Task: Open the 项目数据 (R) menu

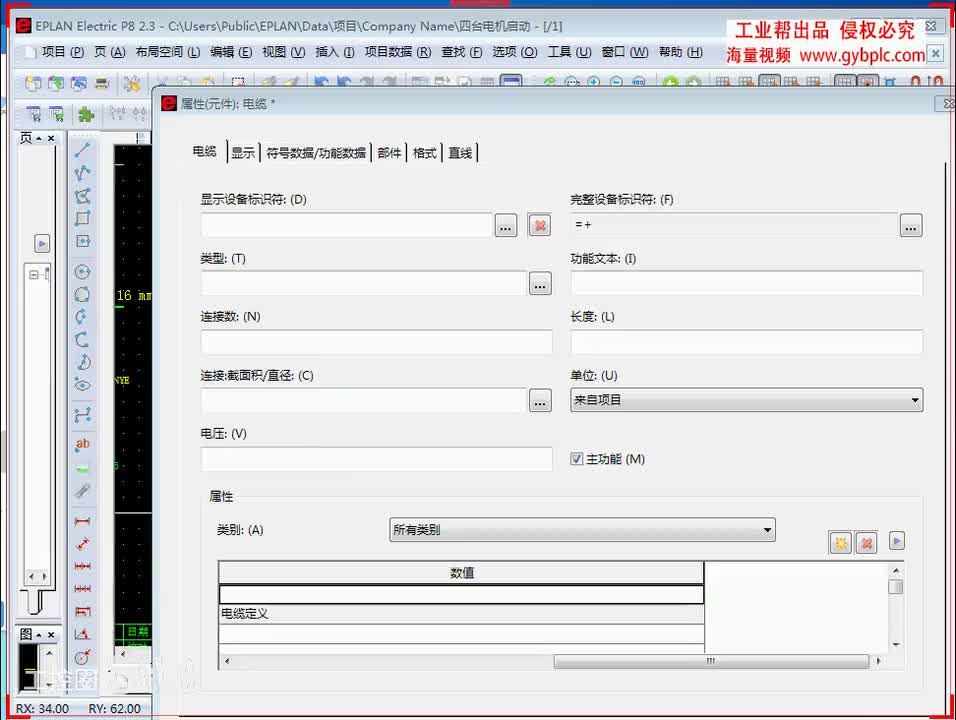Action: pyautogui.click(x=398, y=52)
